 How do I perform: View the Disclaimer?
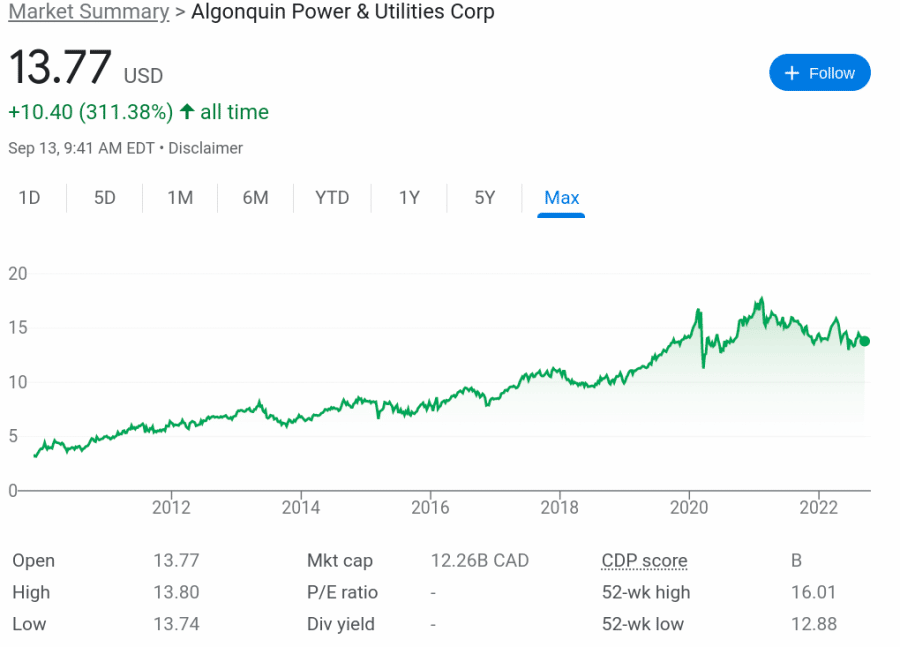205,148
